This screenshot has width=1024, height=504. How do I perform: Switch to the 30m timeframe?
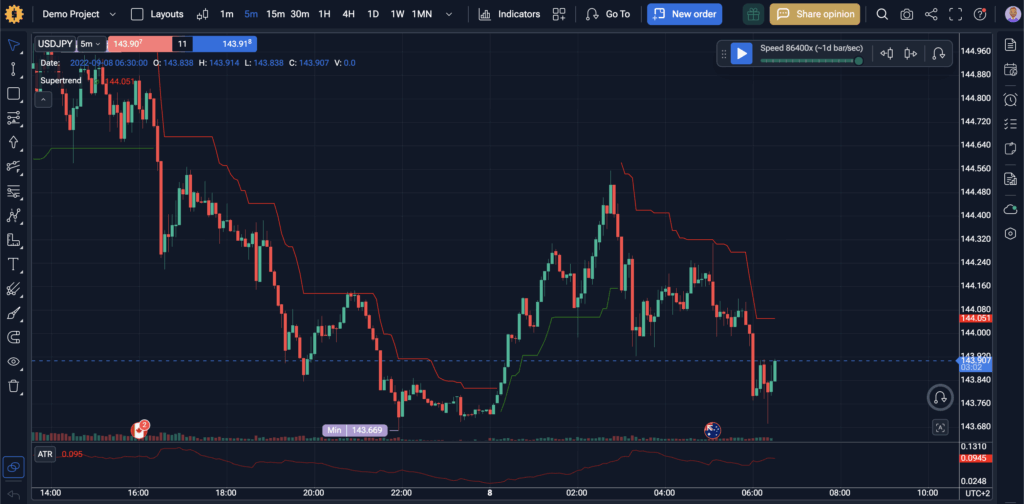click(300, 14)
